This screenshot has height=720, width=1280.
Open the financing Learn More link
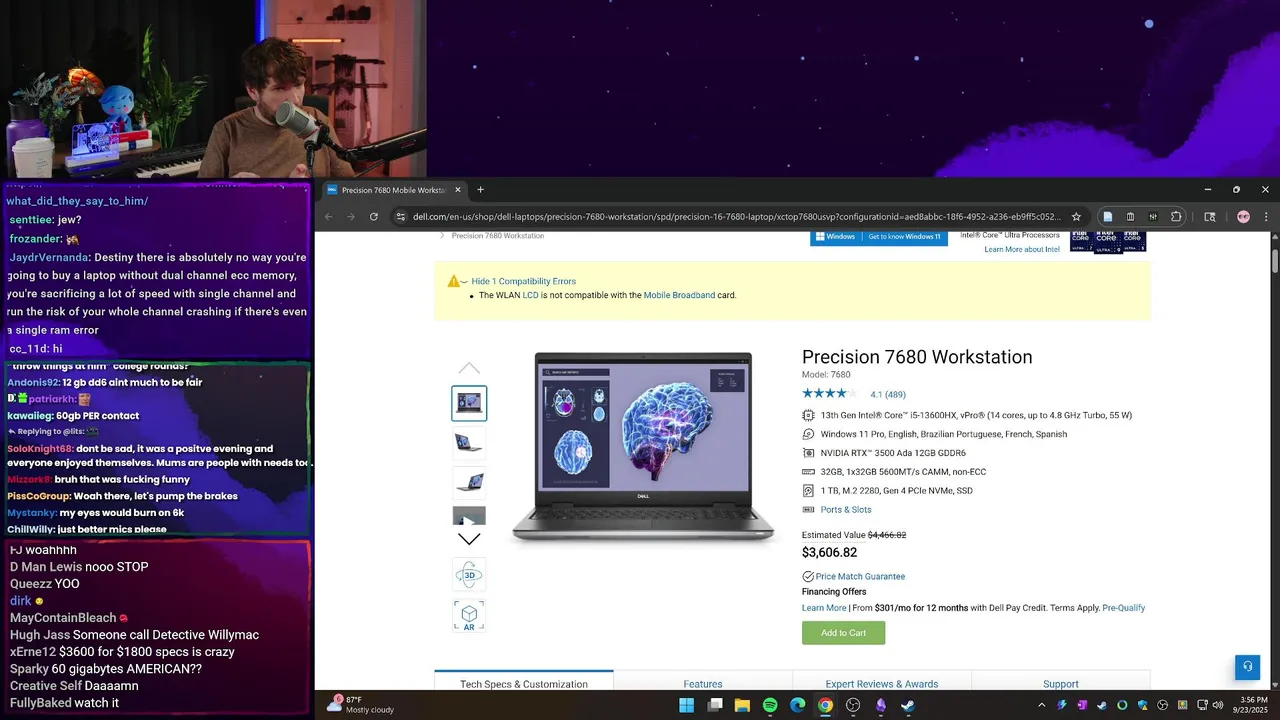(x=824, y=608)
